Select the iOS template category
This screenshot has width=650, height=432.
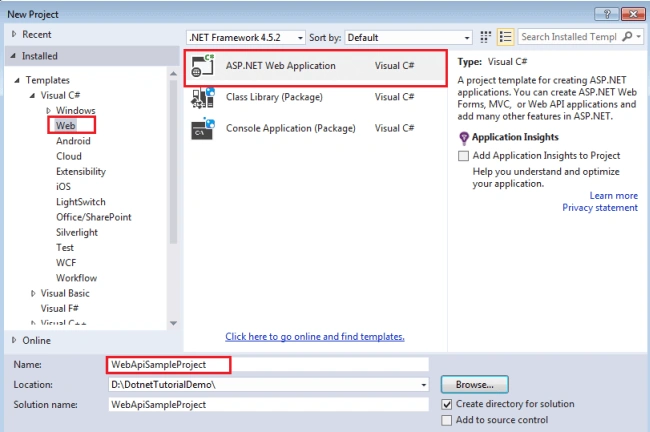(63, 187)
